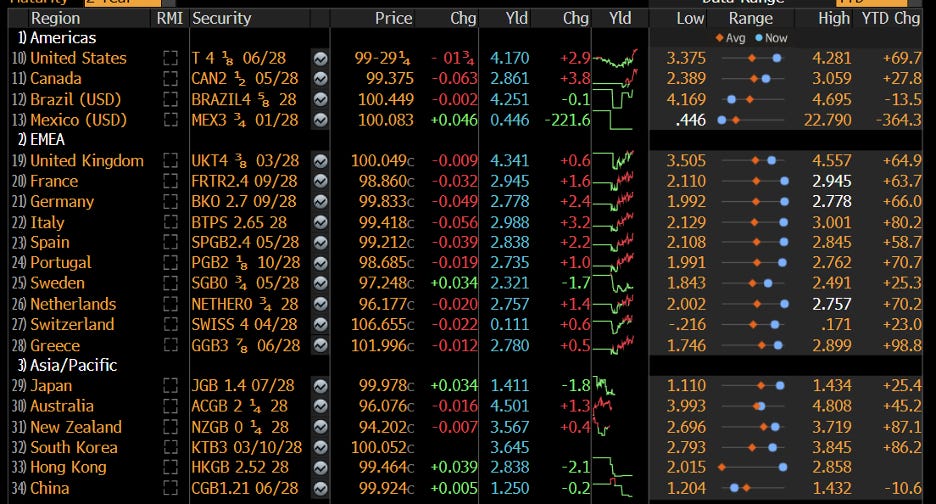Viewport: 936px width, 504px height.
Task: Collapse the Americas region group
Action: coord(57,38)
